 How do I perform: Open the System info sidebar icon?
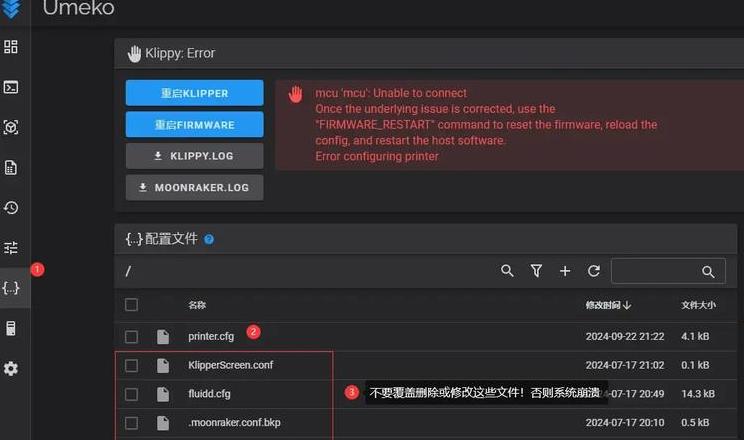[10, 328]
